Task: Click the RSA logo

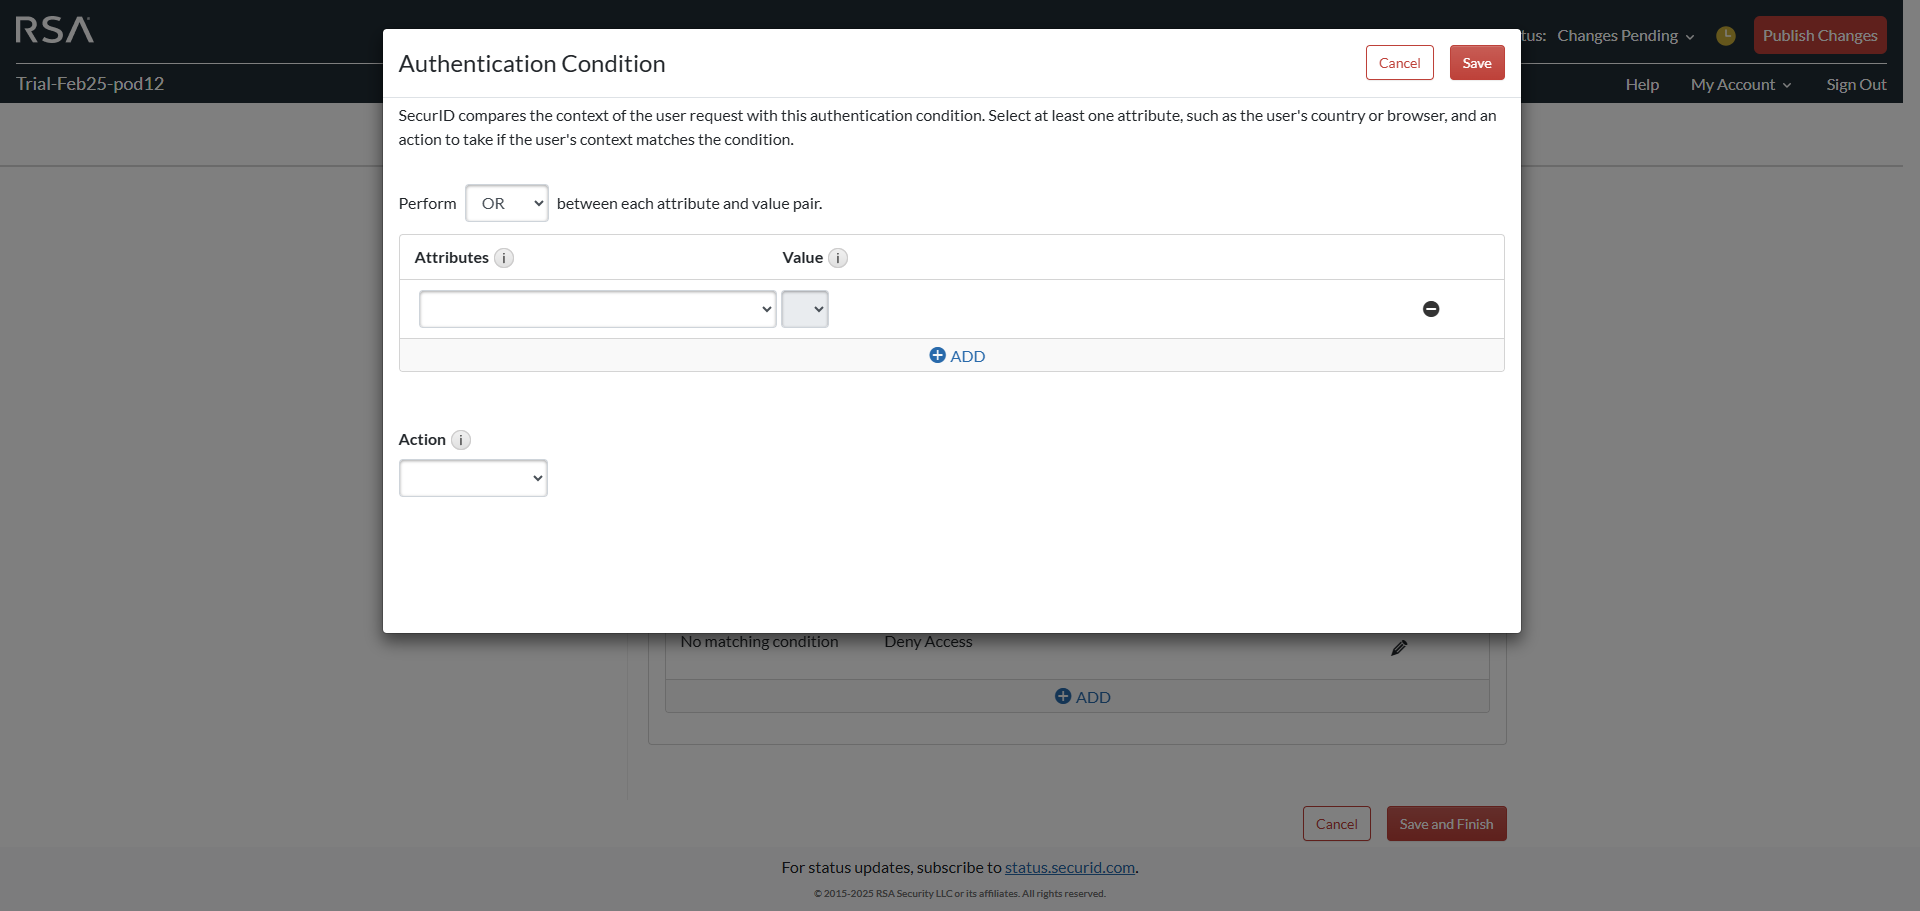Action: 54,30
